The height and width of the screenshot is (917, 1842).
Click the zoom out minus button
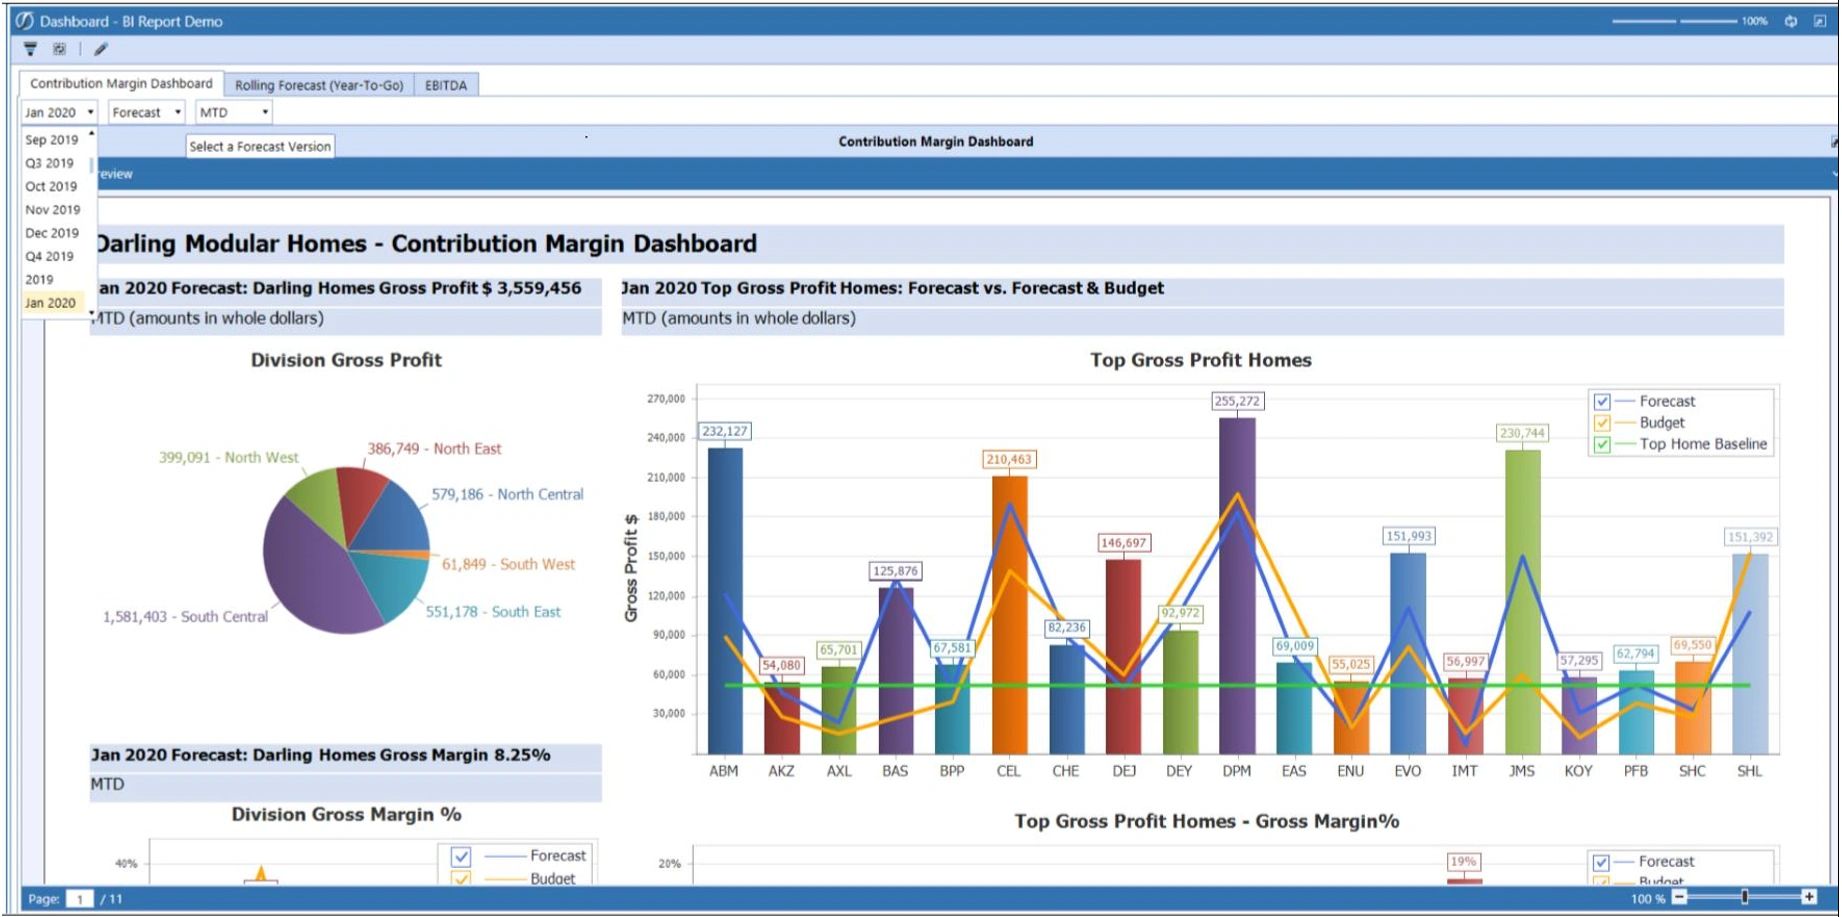[x=1680, y=897]
